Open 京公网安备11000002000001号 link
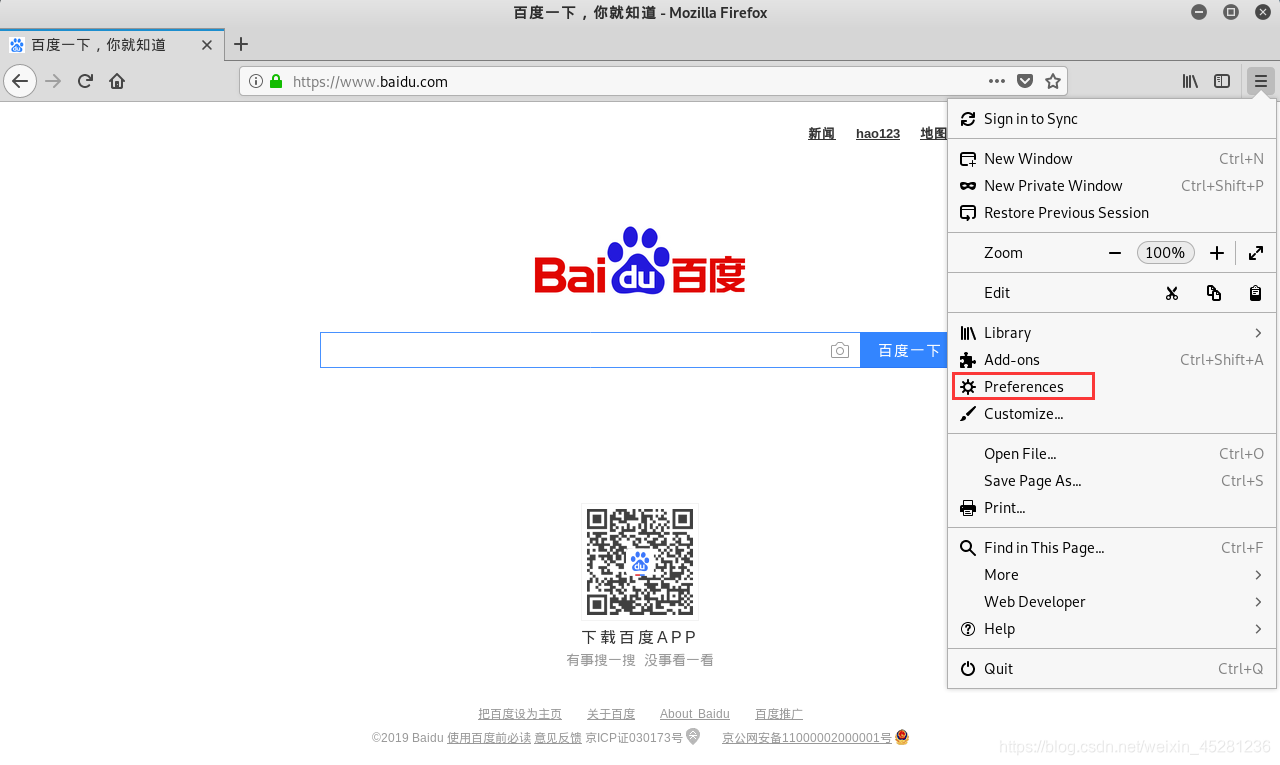 point(807,738)
